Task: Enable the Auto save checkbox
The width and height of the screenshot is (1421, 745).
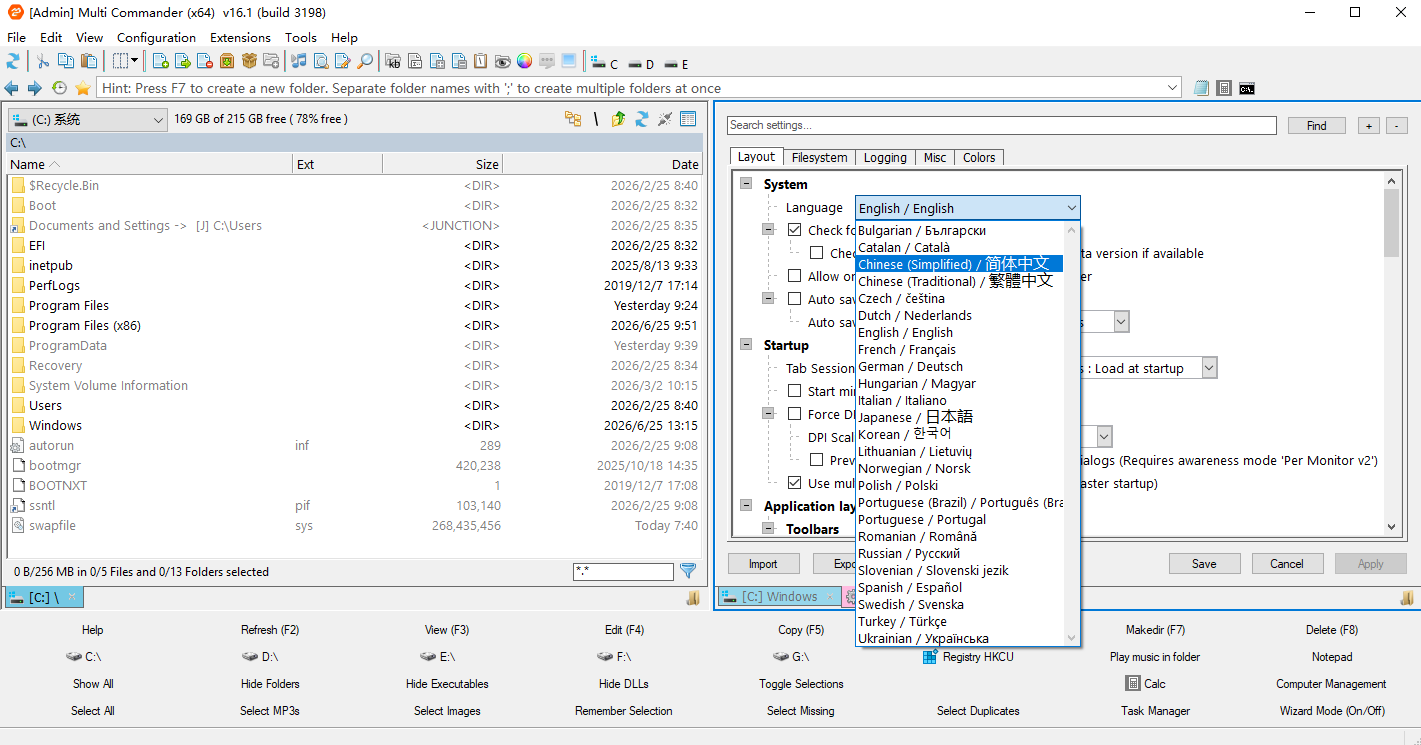Action: (795, 299)
